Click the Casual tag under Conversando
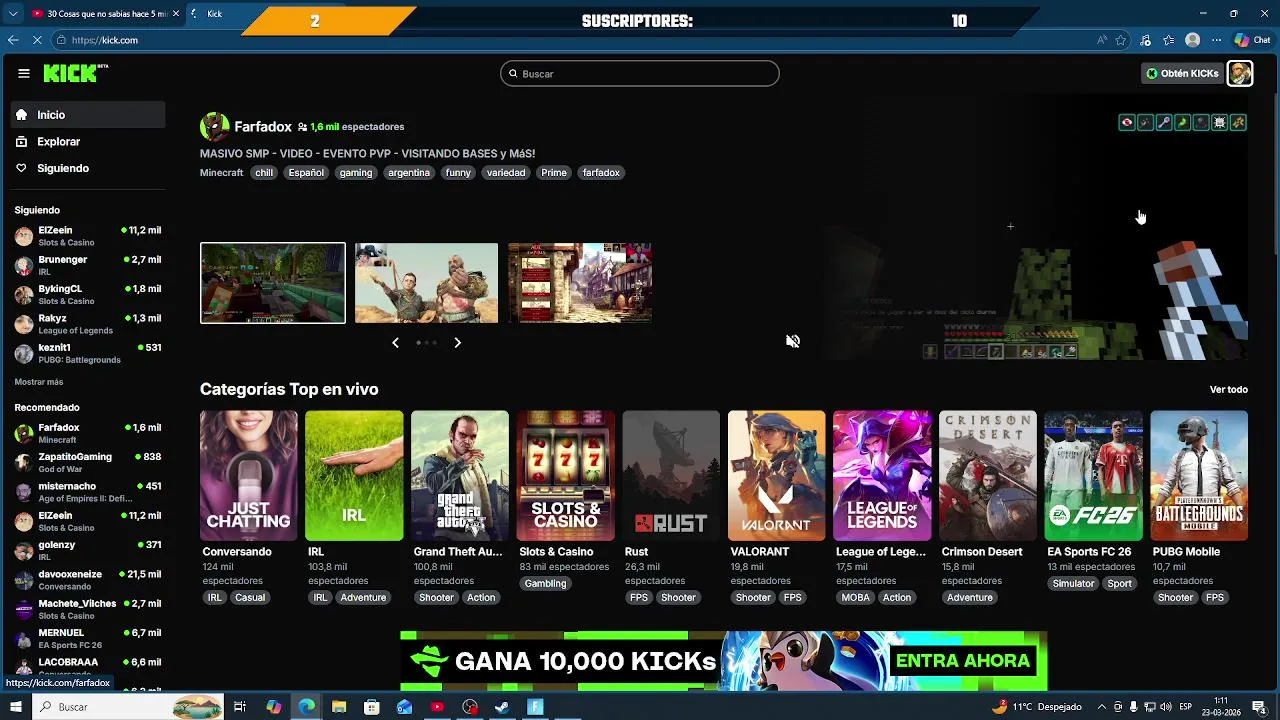The width and height of the screenshot is (1280, 720). click(250, 598)
